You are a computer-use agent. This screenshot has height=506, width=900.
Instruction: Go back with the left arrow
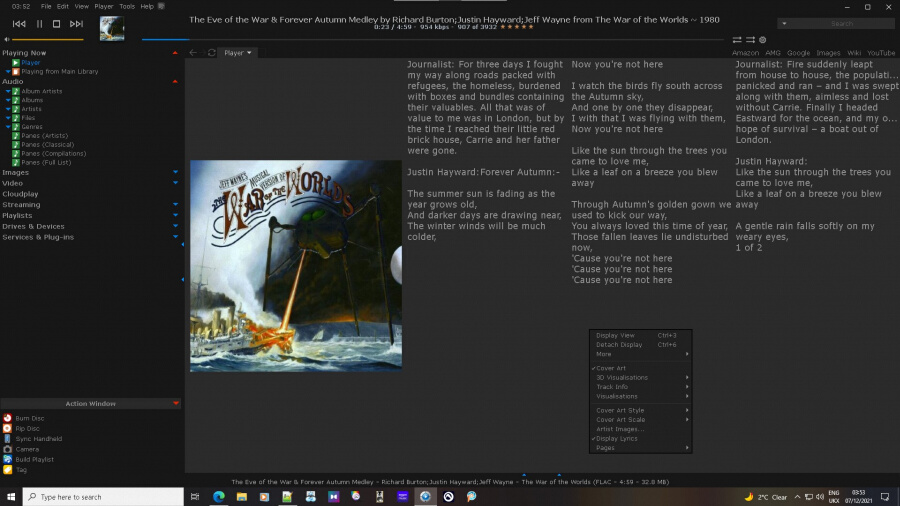193,52
